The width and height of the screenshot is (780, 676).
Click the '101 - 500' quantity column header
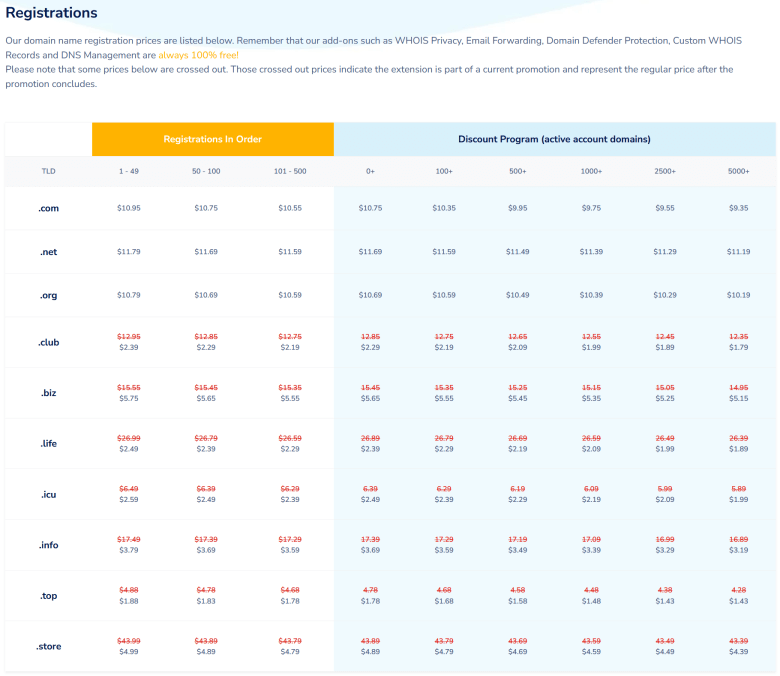[x=290, y=171]
